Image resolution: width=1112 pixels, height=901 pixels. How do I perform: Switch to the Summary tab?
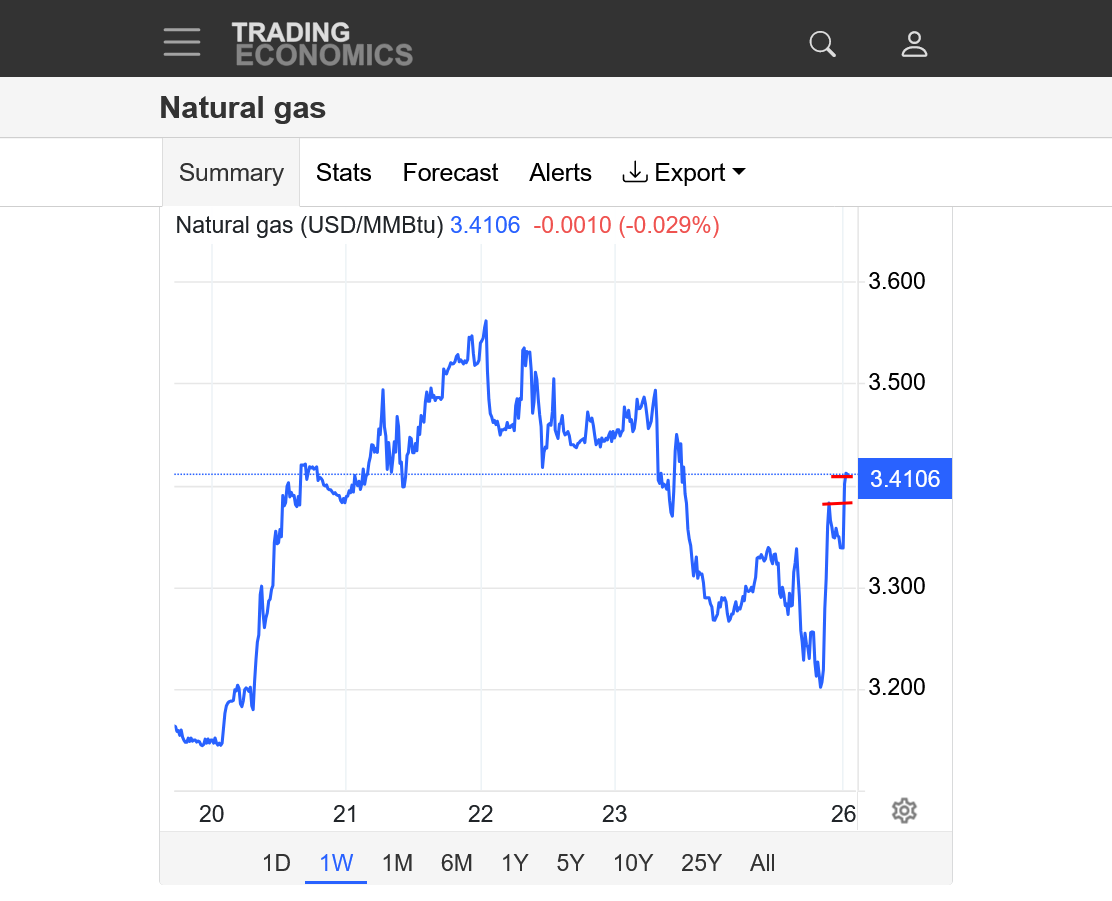pos(231,173)
